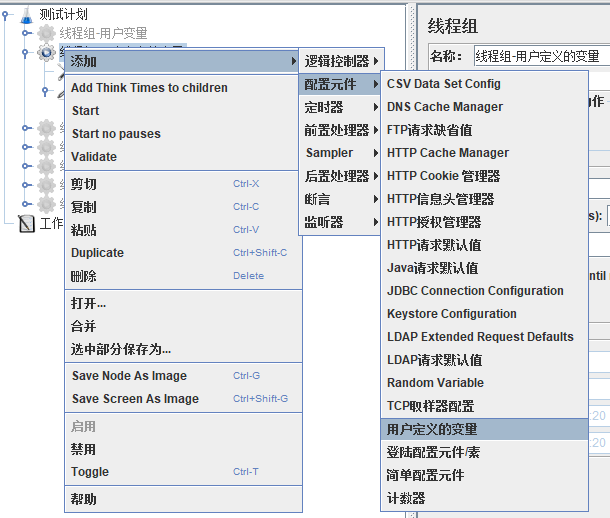Viewport: 610px width, 518px height.
Task: Click the workbench icon next to 工作
Action: tap(27, 223)
